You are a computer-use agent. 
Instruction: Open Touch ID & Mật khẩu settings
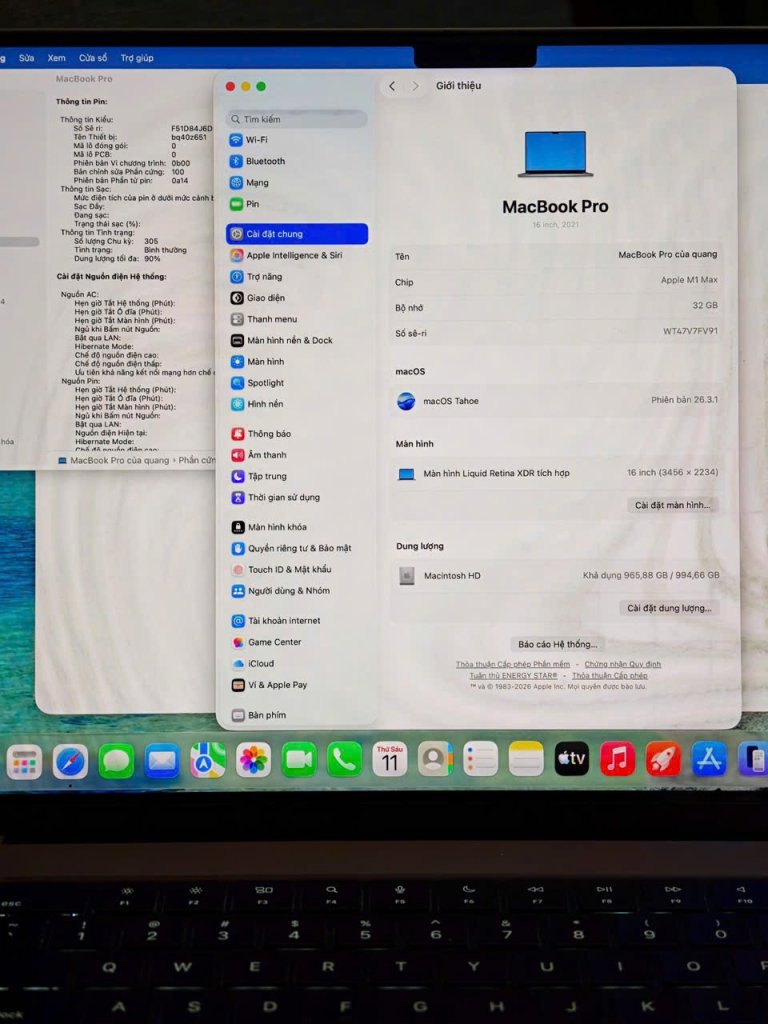[x=281, y=569]
